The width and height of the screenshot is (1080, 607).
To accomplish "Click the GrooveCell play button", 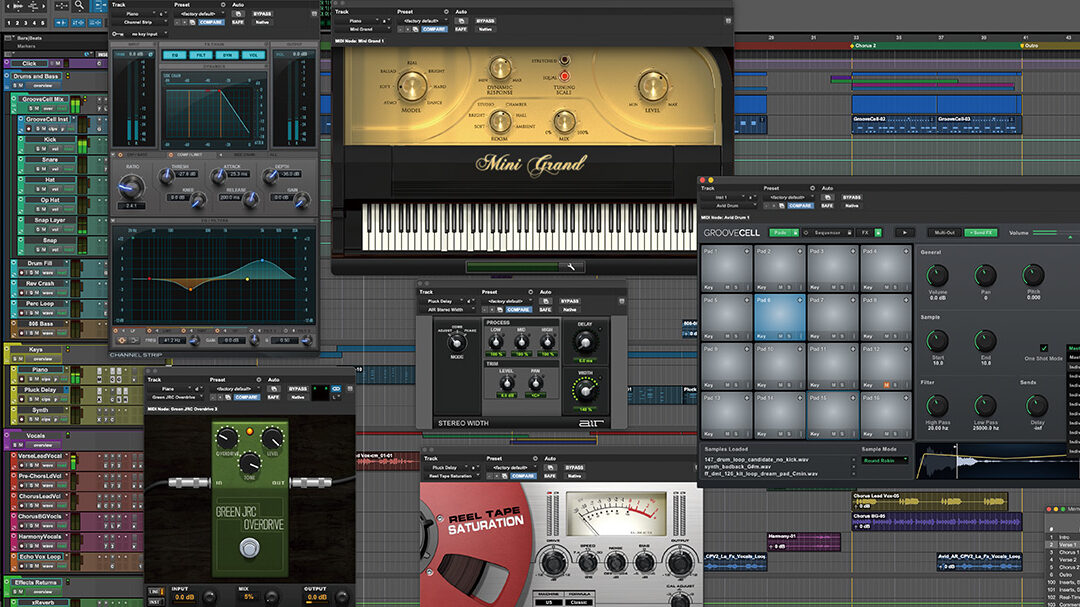I will click(x=903, y=232).
